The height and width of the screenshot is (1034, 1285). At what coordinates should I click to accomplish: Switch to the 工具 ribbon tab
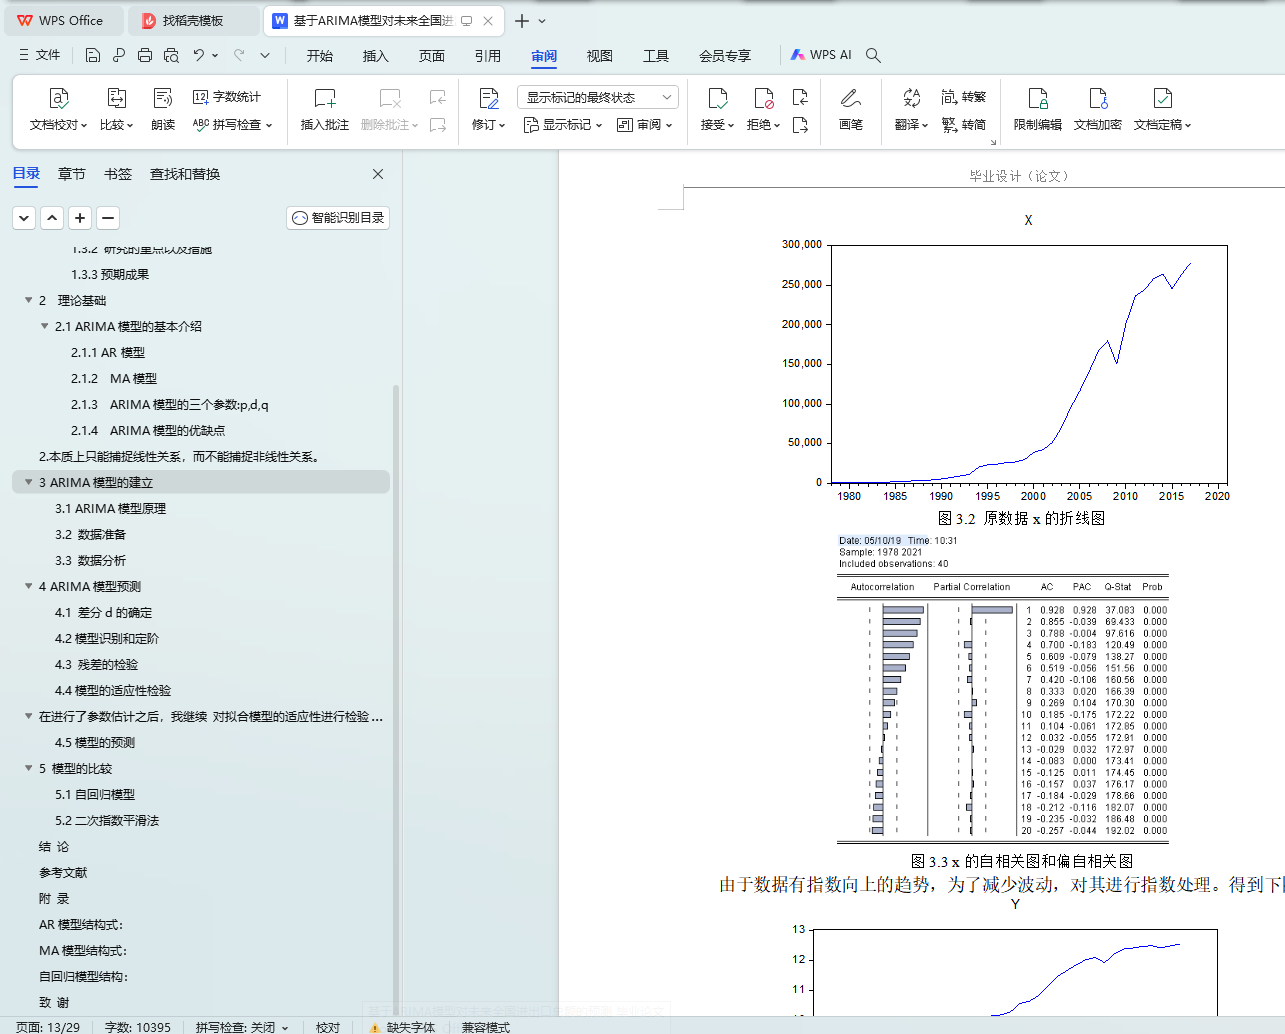pos(656,56)
